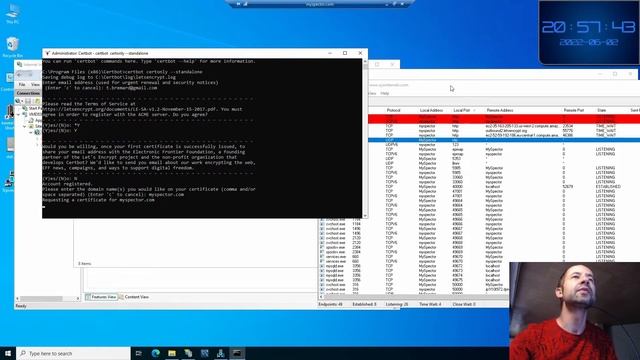Sort TCPView list by Remote Port column

tap(574, 110)
